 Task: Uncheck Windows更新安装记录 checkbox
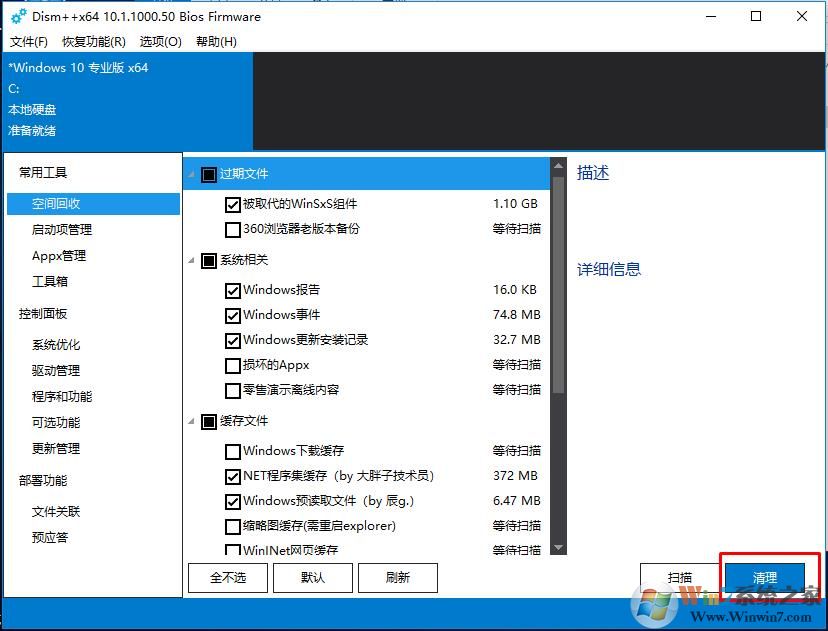point(232,341)
